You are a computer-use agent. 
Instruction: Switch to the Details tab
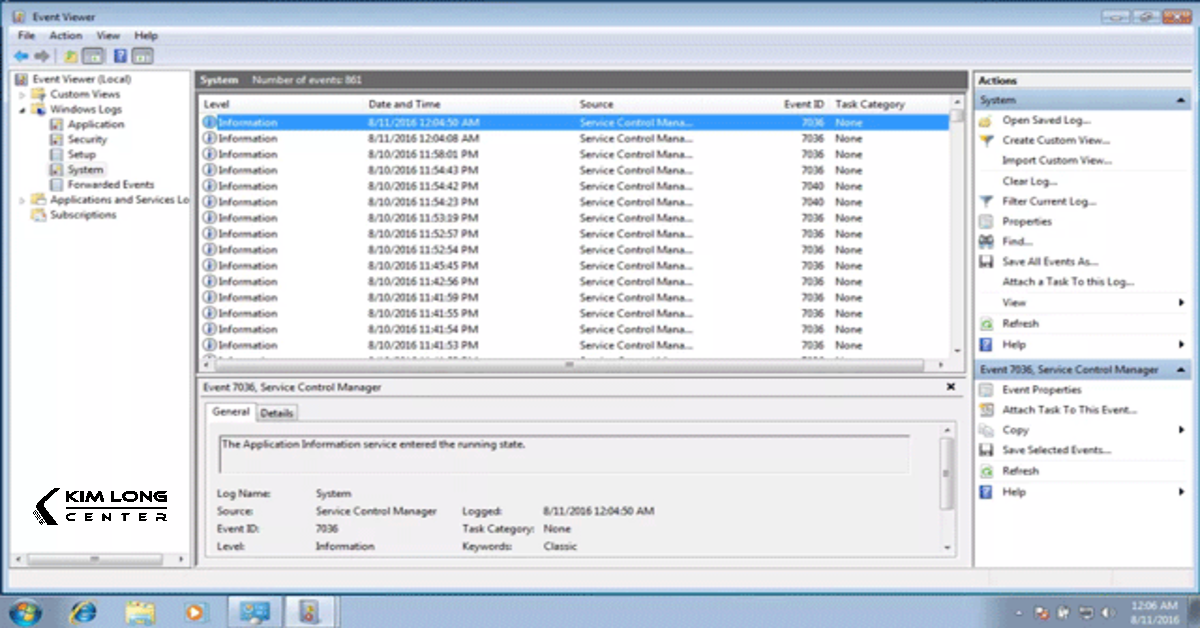coord(277,412)
